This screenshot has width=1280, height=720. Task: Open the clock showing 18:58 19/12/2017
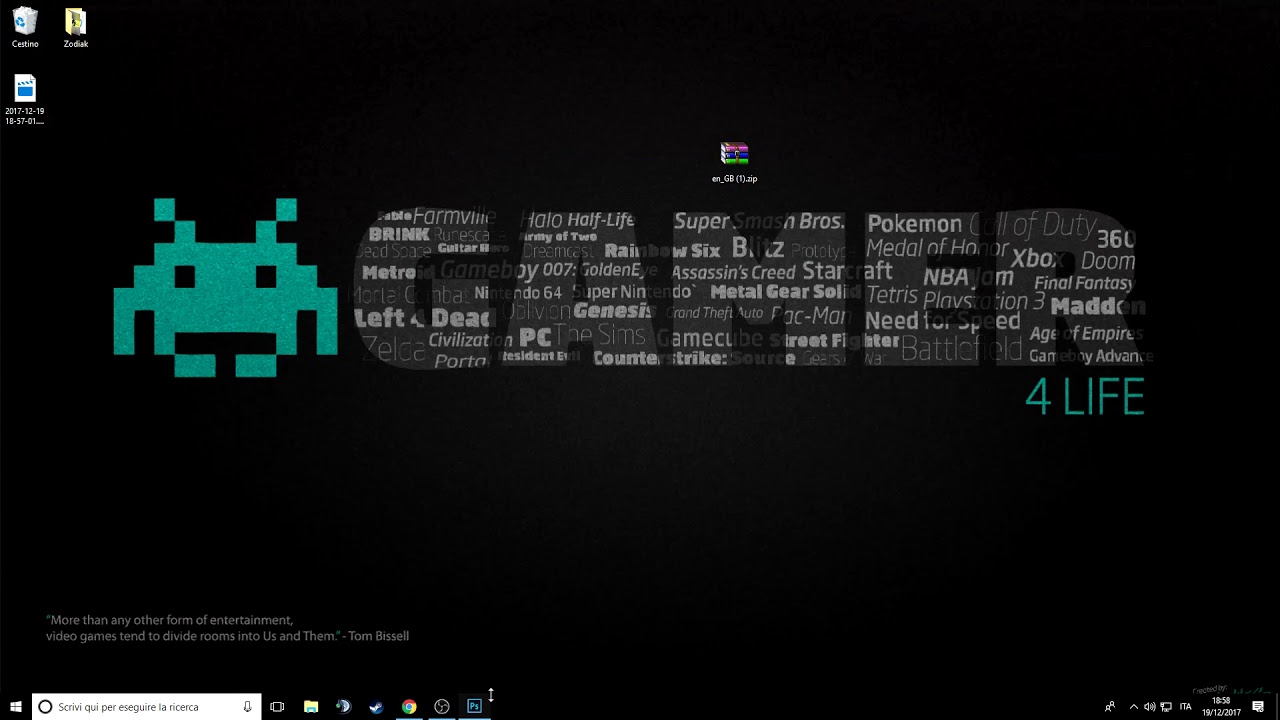click(x=1221, y=707)
